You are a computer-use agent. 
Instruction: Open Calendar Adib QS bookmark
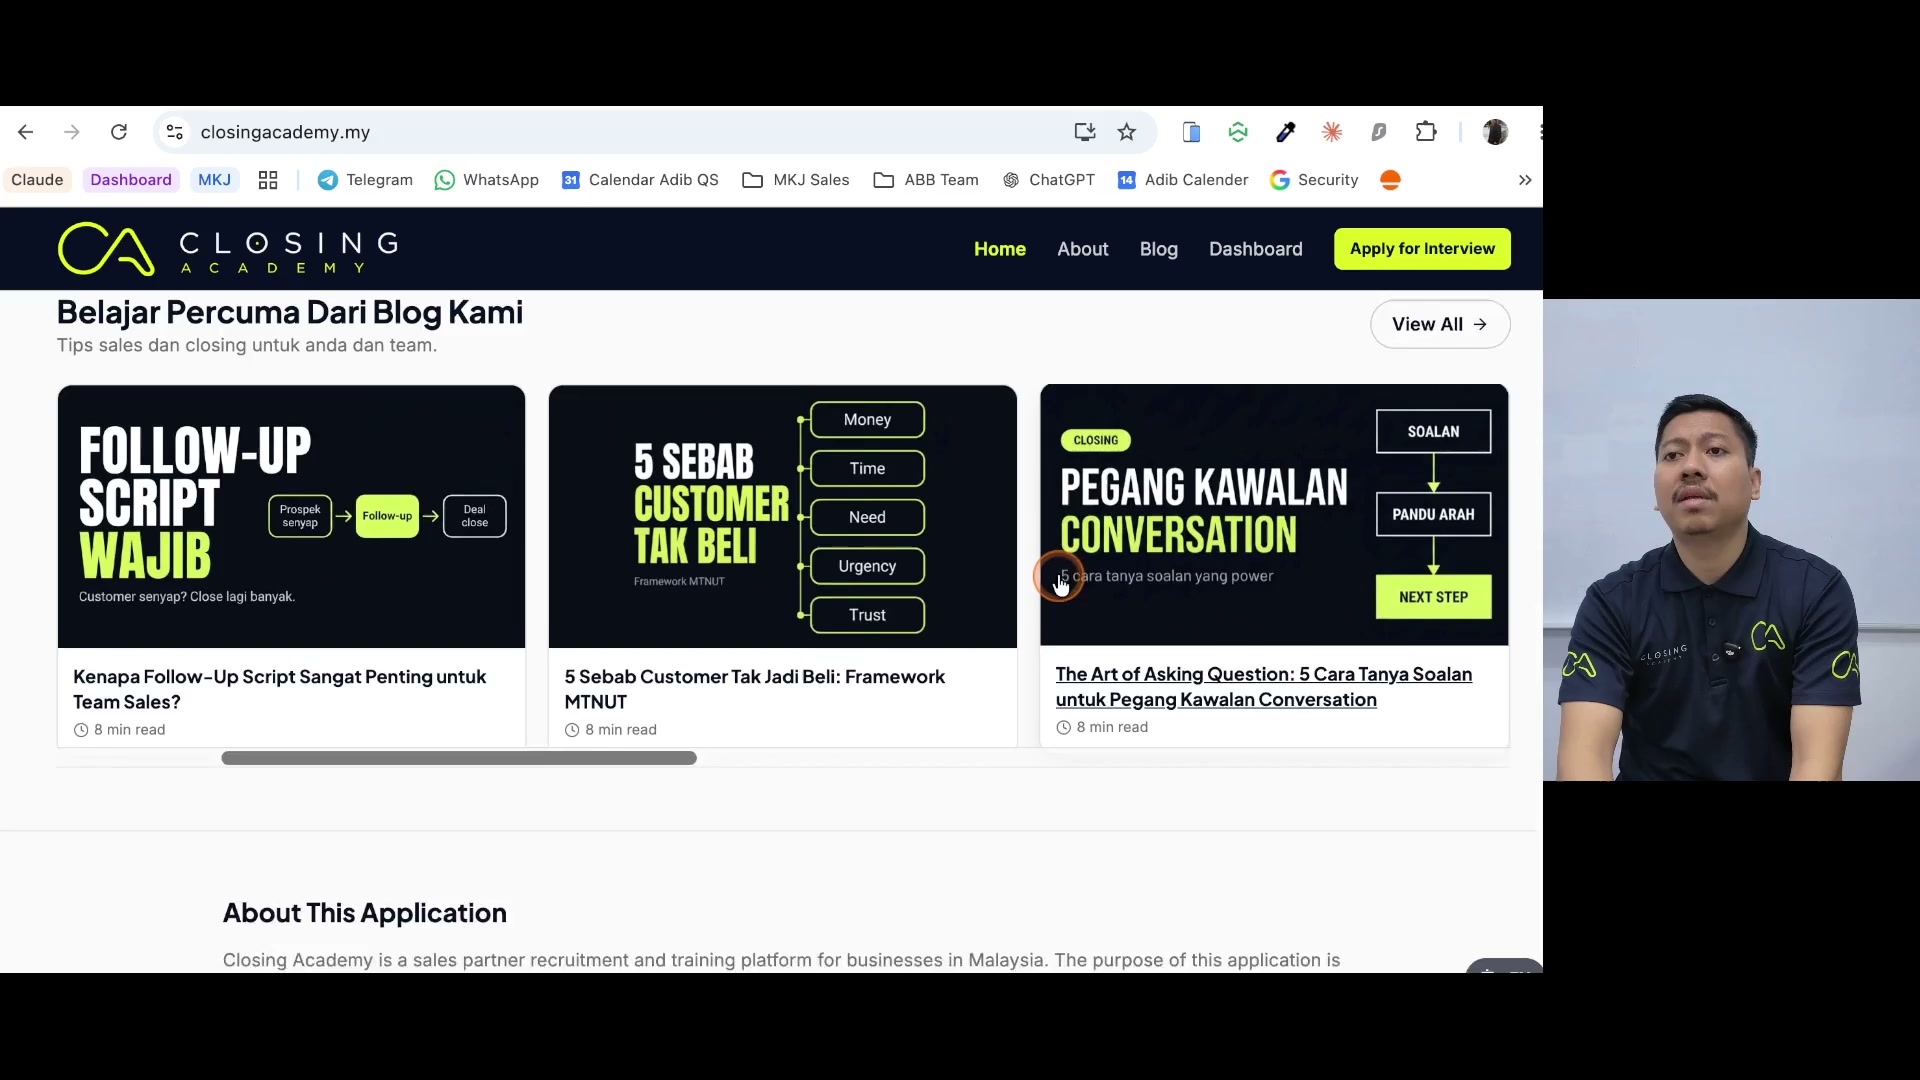(x=641, y=180)
